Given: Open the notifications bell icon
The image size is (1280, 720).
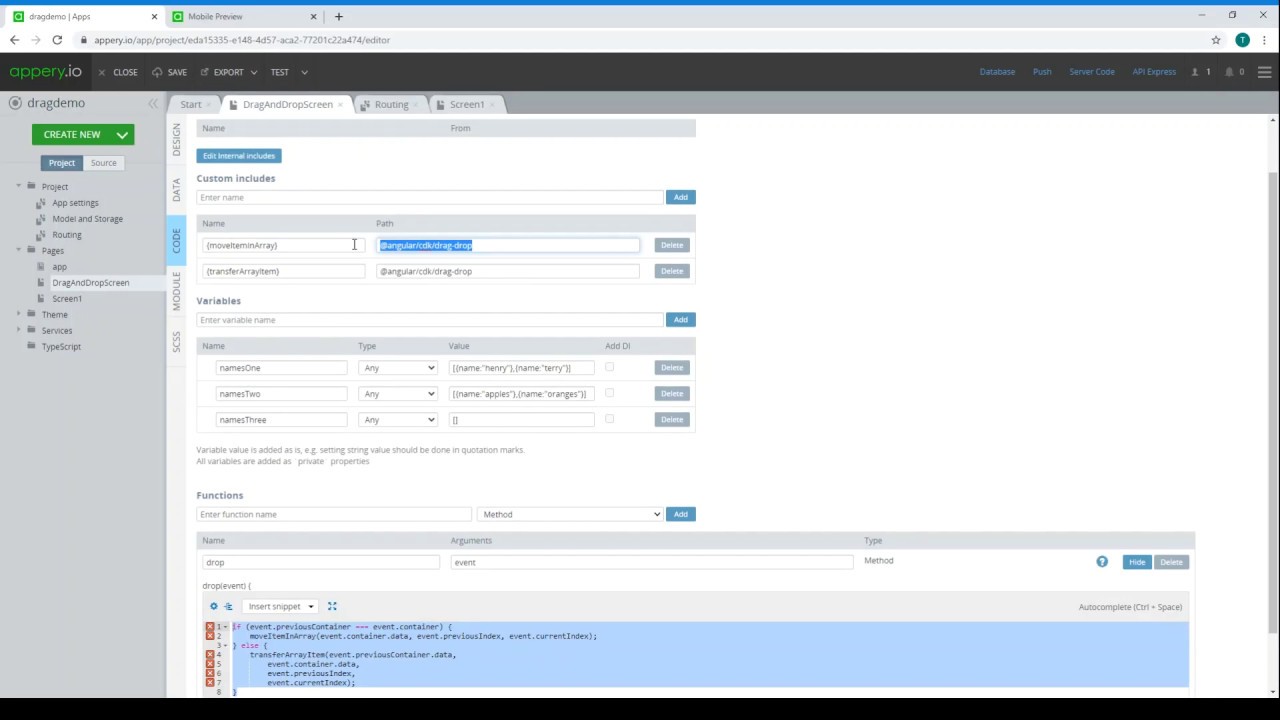Looking at the screenshot, I should pyautogui.click(x=1229, y=72).
